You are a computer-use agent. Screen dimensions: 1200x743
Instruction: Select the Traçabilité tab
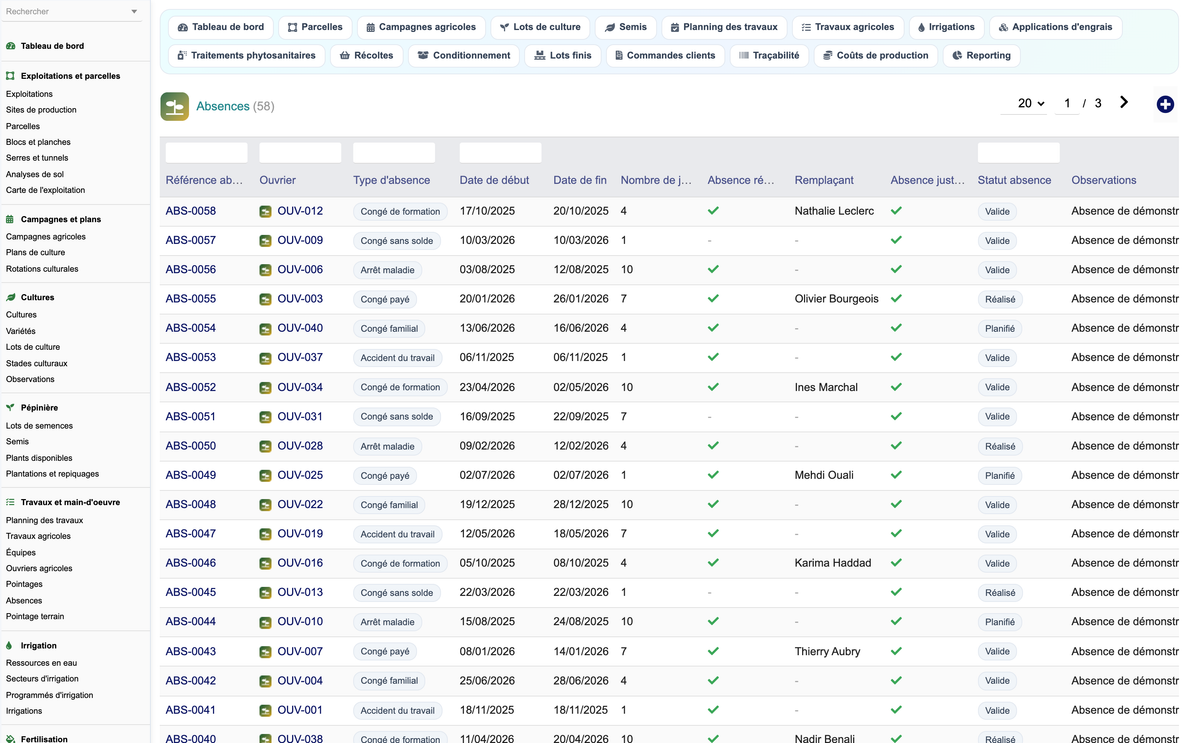769,56
